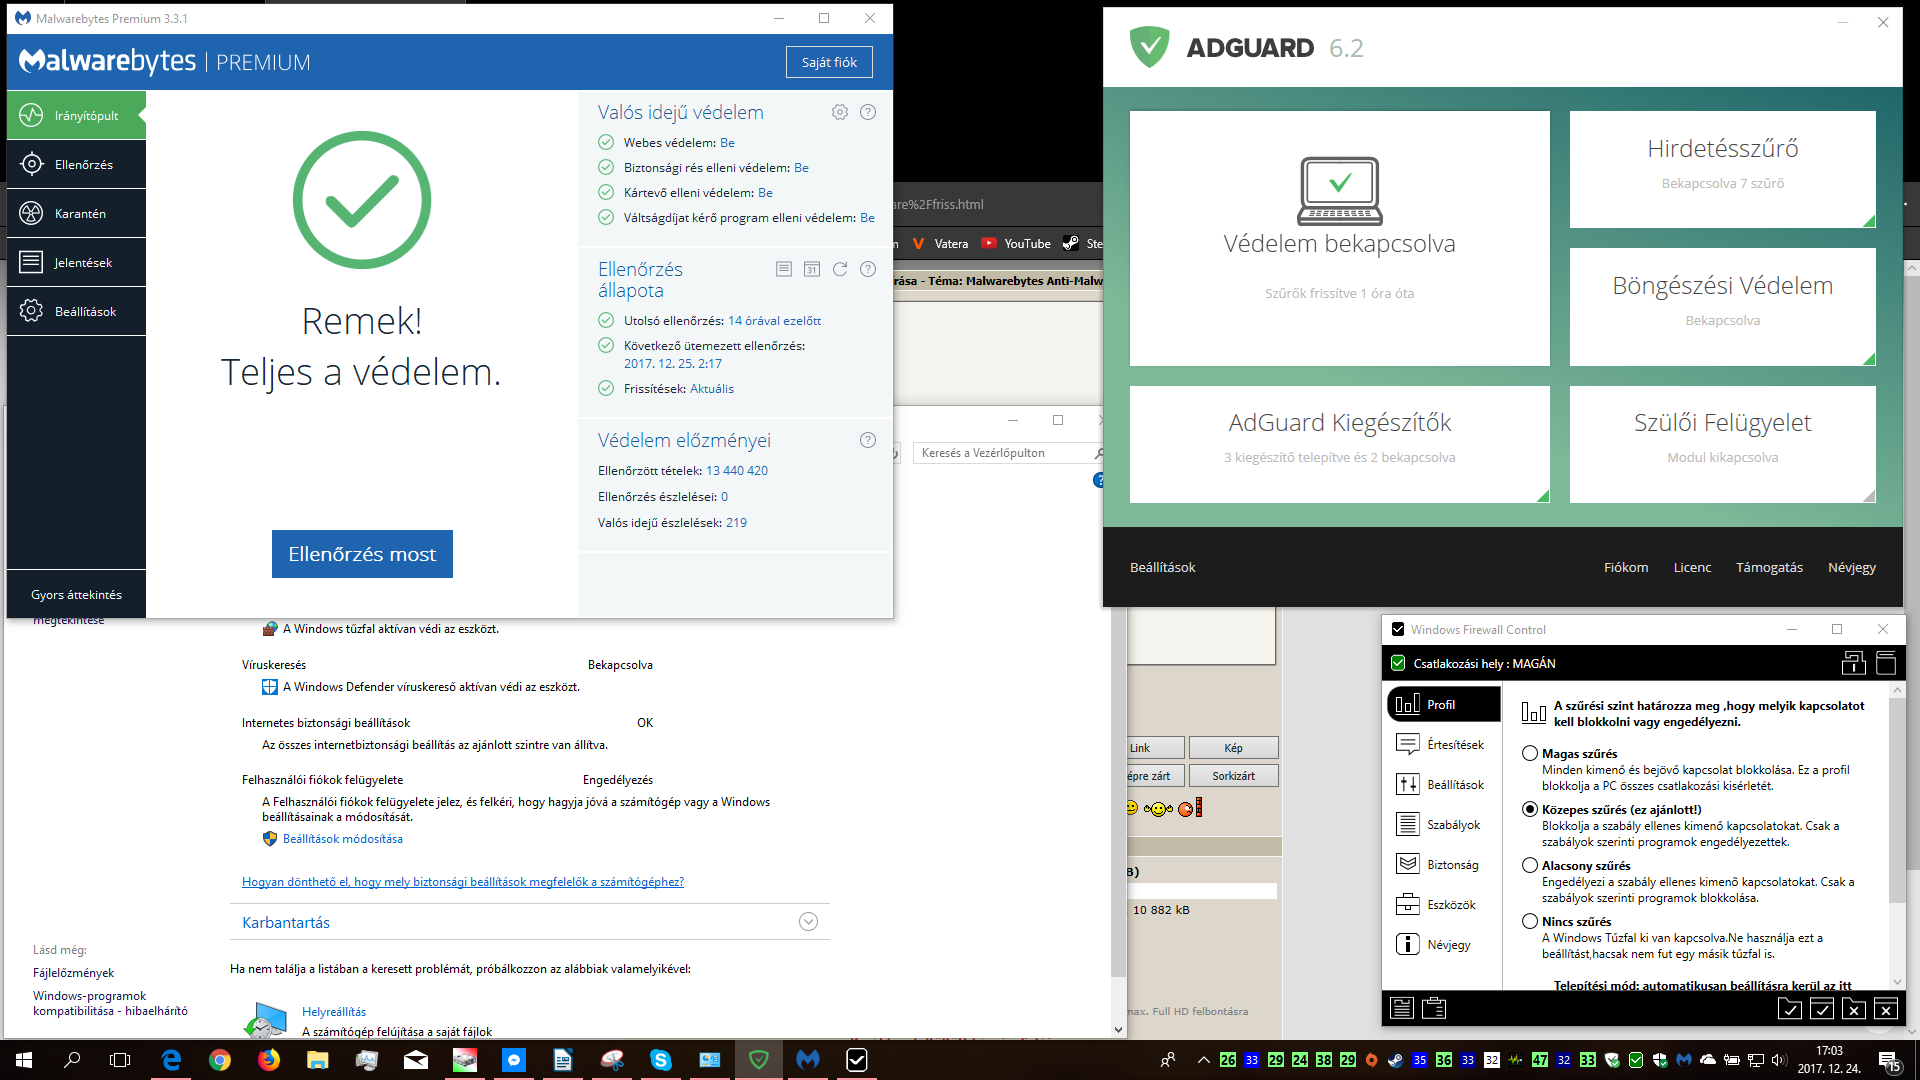This screenshot has height=1080, width=1920.
Task: Open the Karantén quarantine icon
Action: tap(31, 213)
